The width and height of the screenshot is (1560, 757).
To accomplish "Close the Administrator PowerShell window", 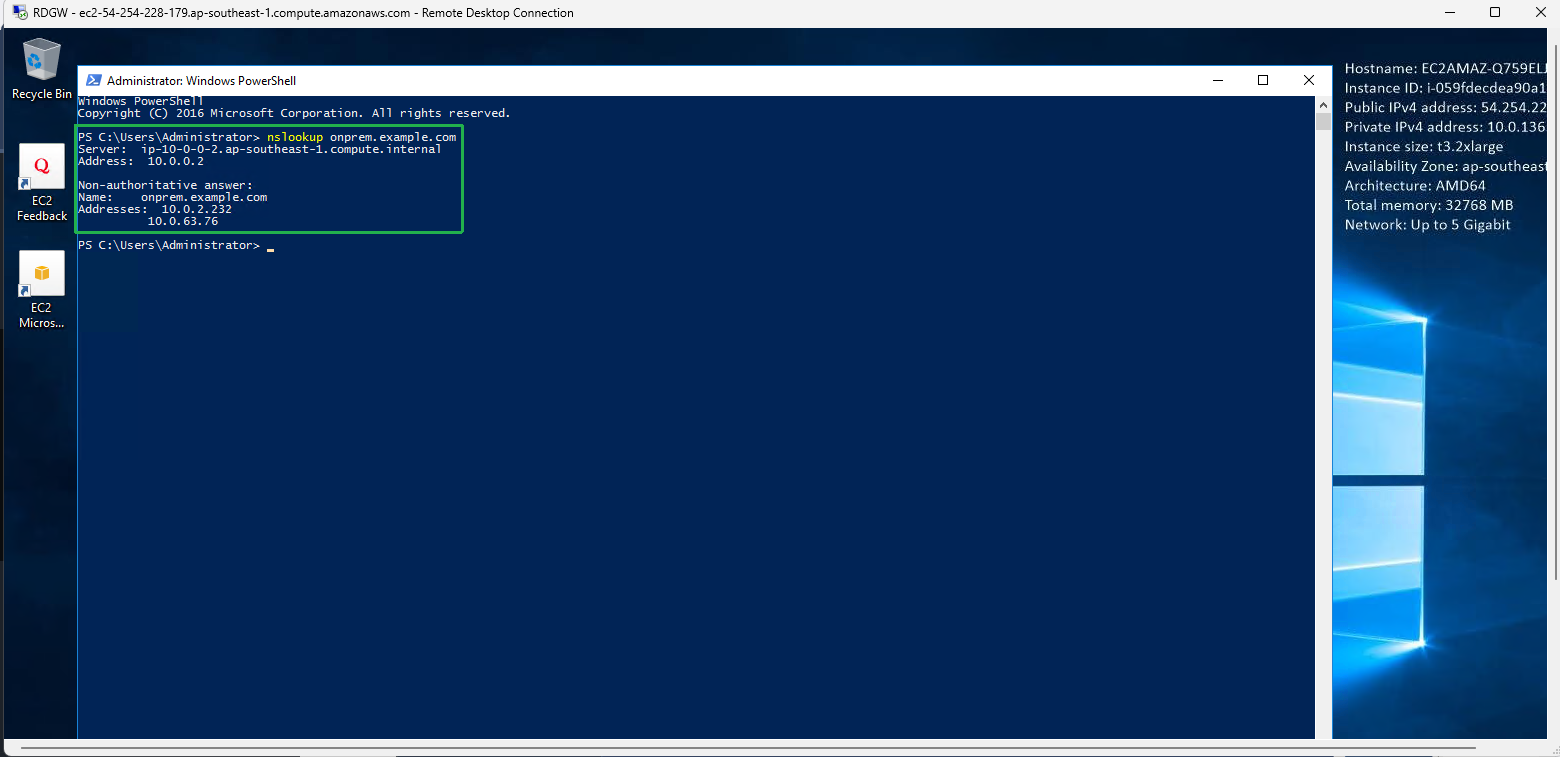I will (x=1308, y=81).
